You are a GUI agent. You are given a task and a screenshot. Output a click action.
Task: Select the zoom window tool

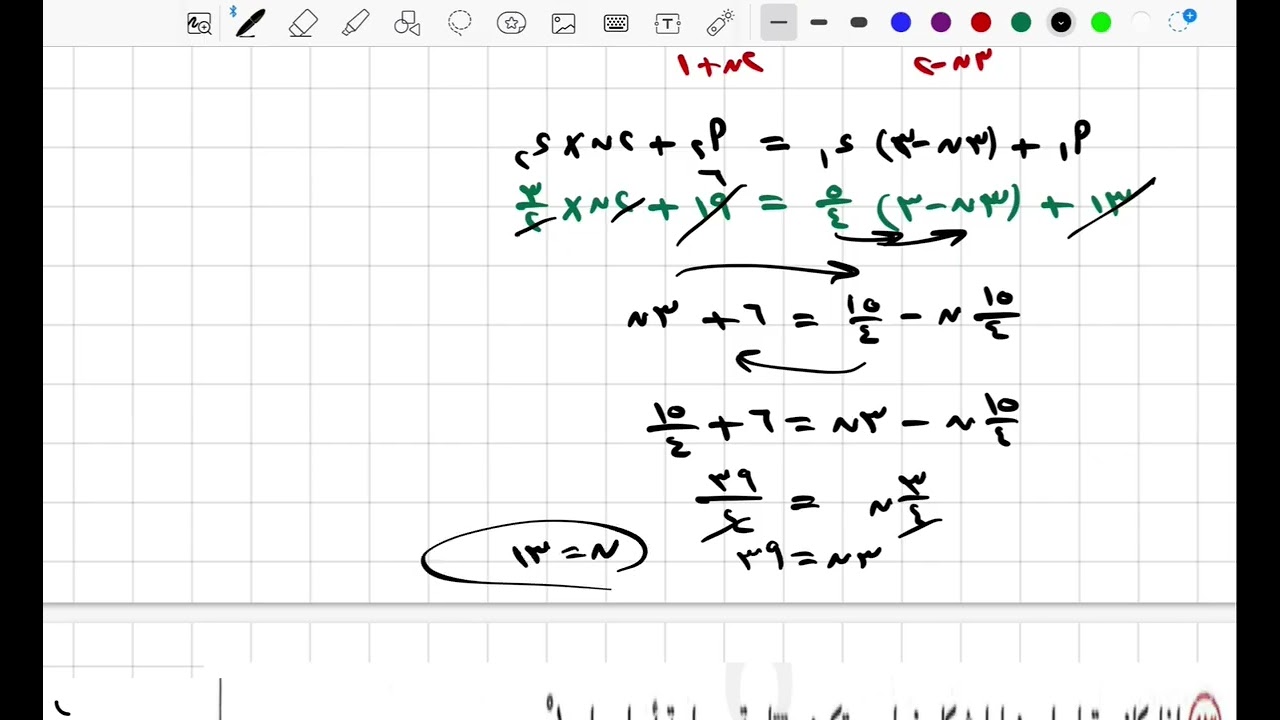pos(199,23)
